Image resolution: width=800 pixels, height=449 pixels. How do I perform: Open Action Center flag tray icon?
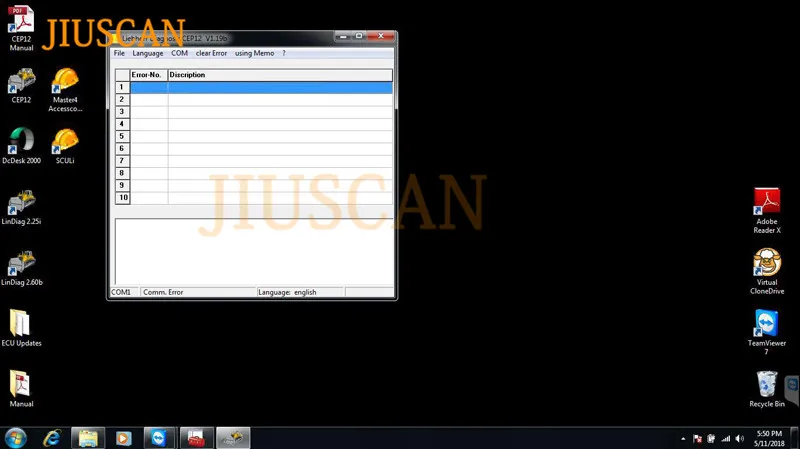[697, 439]
